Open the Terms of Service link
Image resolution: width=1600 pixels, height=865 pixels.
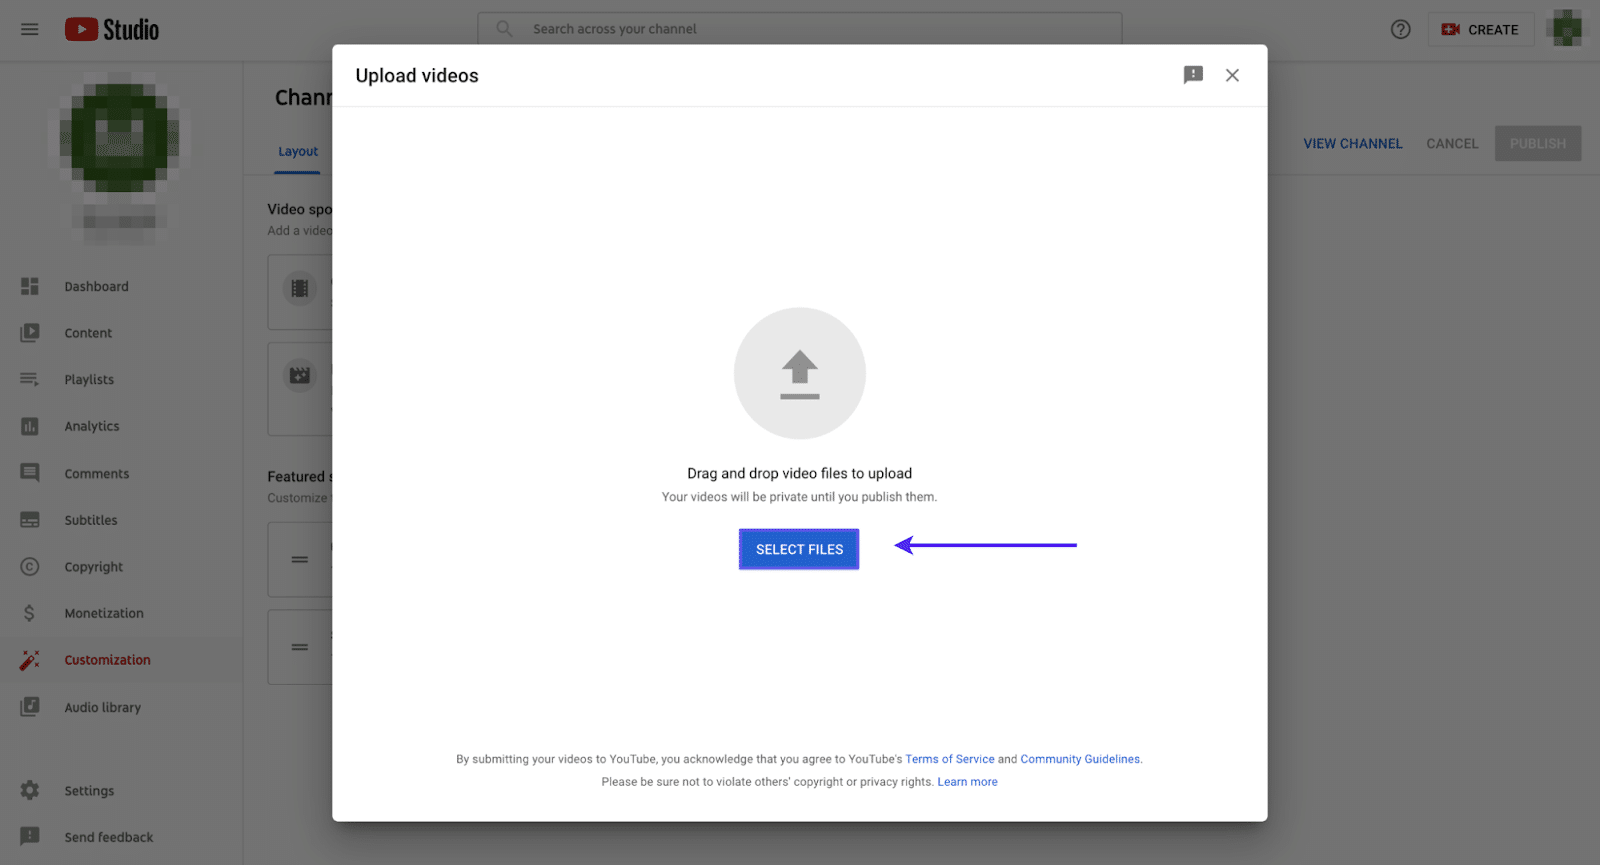[x=949, y=759]
